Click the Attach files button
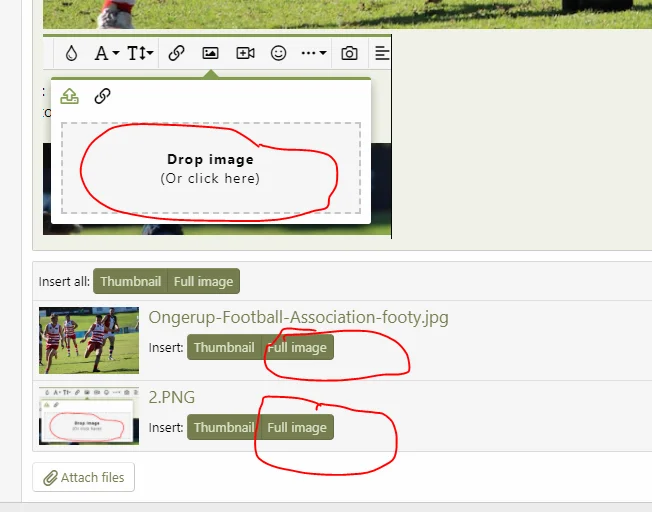Screen dimensions: 652x512 click(x=84, y=477)
